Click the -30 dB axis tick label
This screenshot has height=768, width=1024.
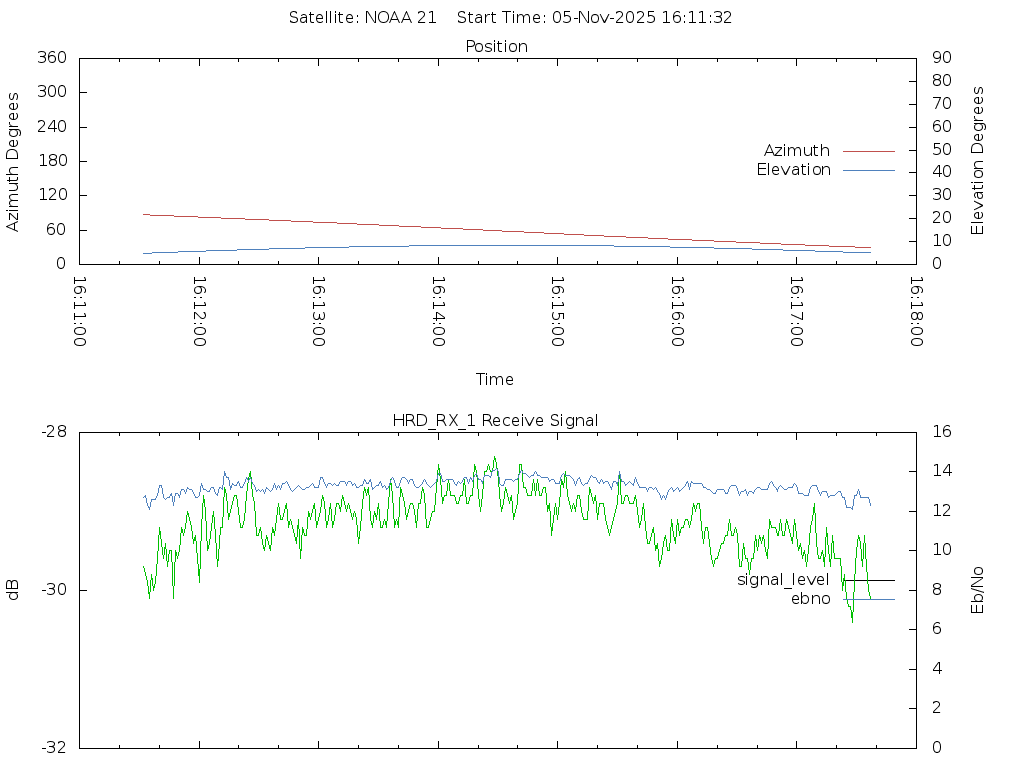[x=53, y=590]
